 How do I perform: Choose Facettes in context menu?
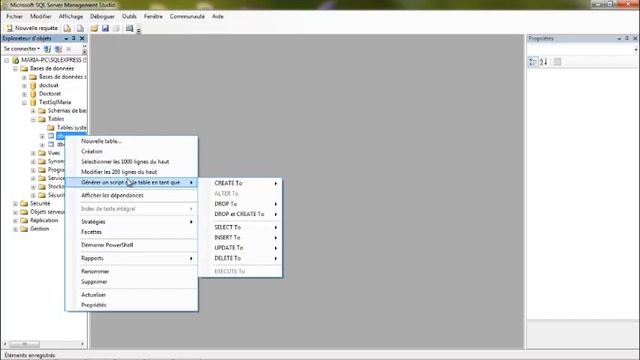131,232
